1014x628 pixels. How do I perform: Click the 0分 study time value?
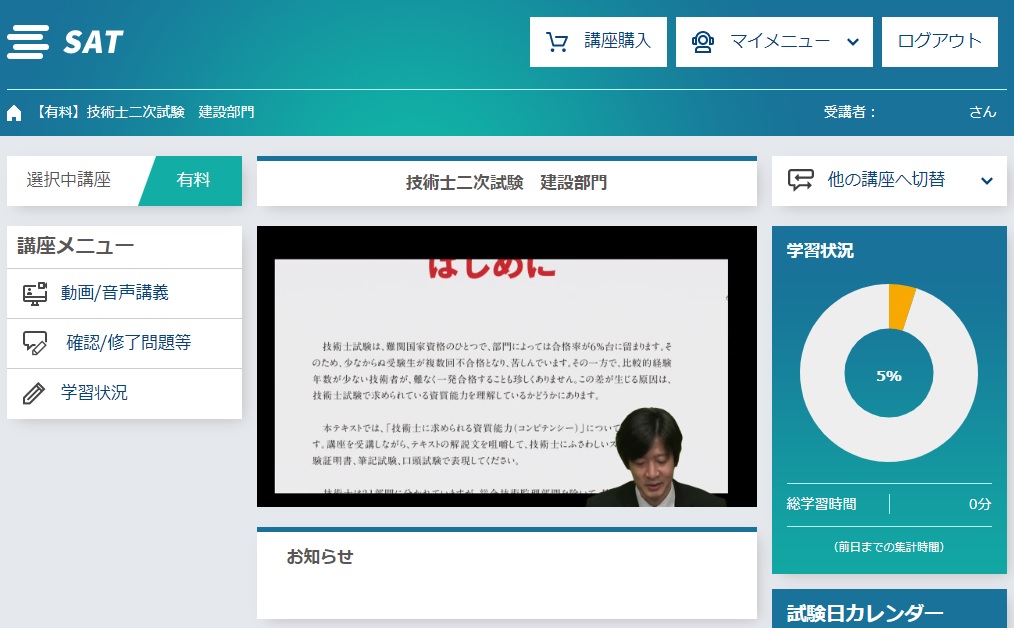980,504
